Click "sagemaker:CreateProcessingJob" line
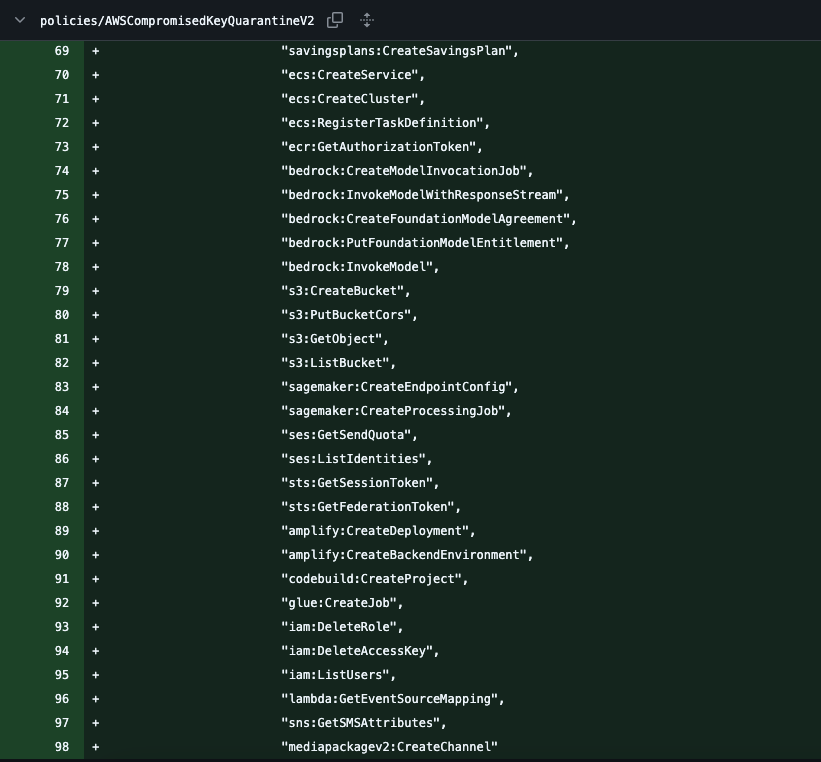The image size is (821, 762). [x=396, y=411]
